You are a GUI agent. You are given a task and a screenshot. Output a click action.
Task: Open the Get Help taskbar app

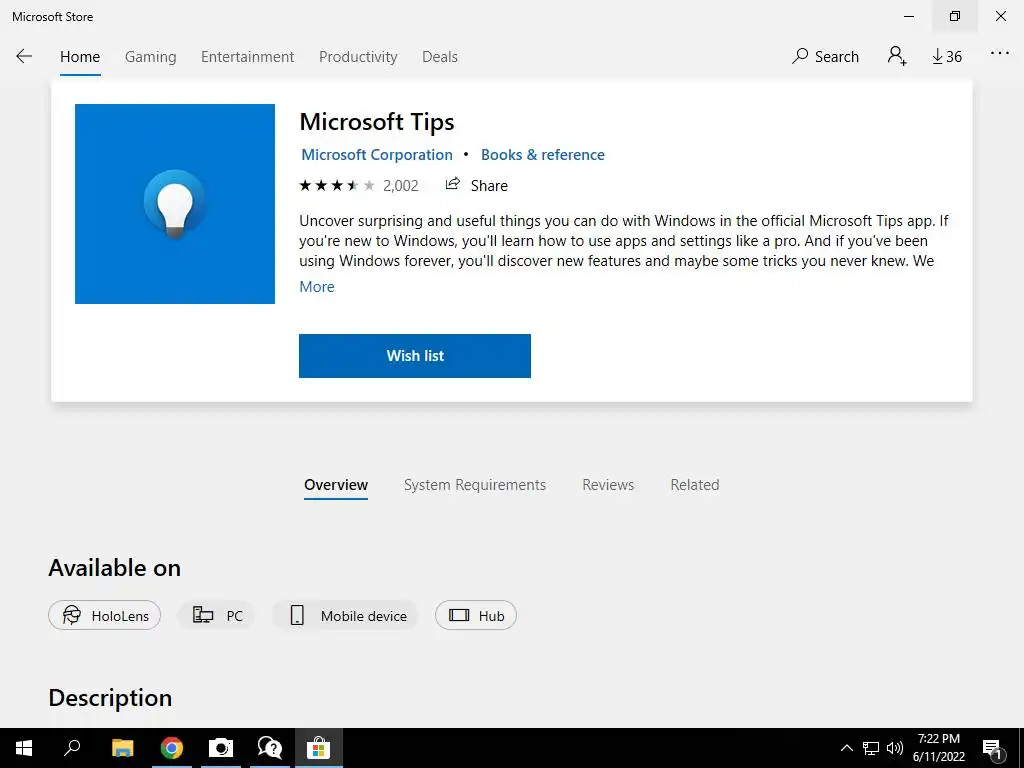click(x=270, y=748)
